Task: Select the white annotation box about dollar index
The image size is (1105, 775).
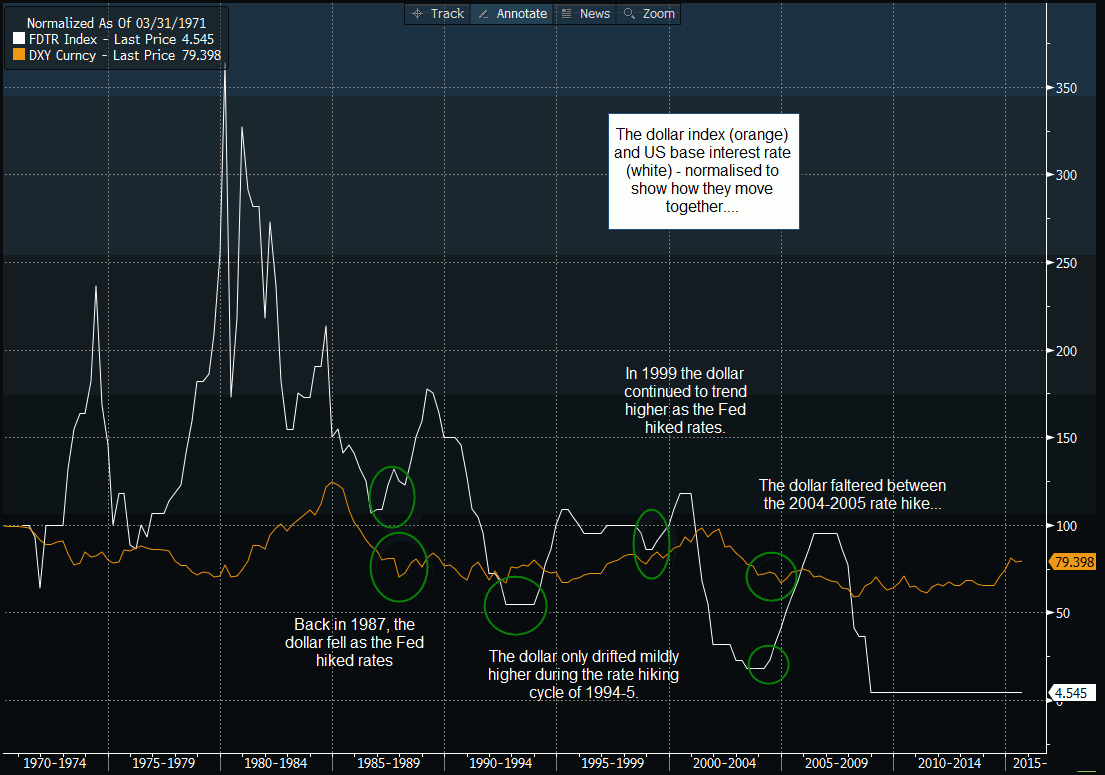Action: pyautogui.click(x=704, y=172)
